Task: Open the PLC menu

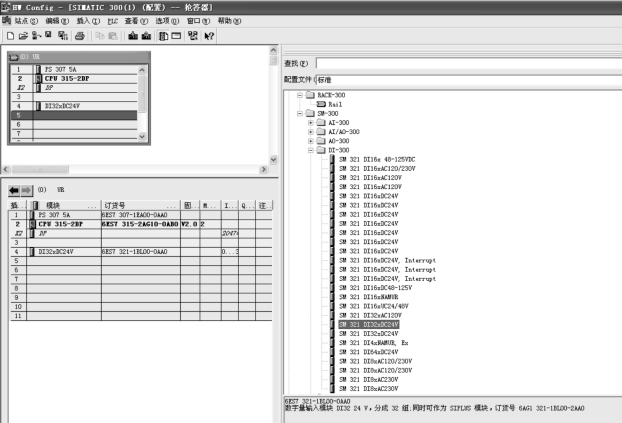Action: tap(113, 21)
